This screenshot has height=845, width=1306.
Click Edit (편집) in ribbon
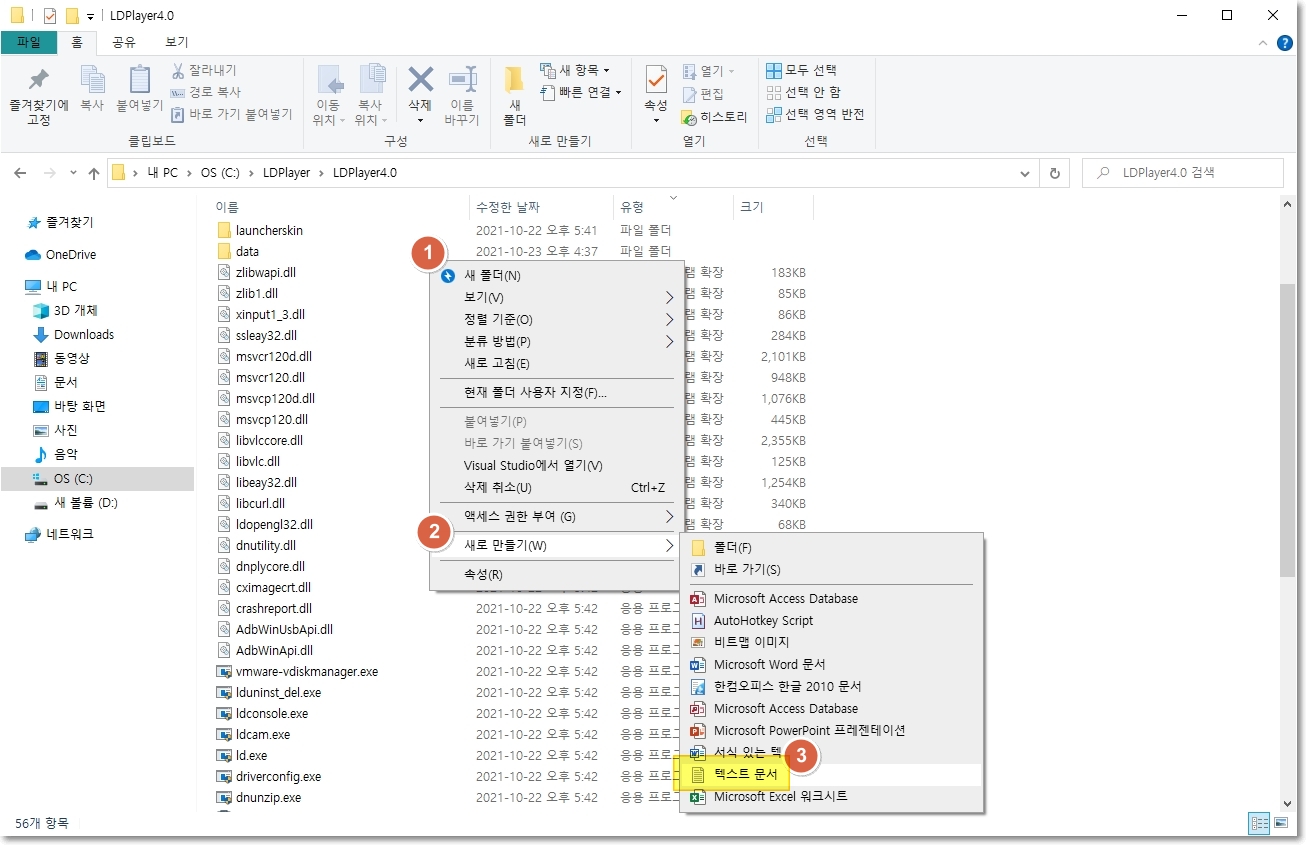[x=703, y=94]
